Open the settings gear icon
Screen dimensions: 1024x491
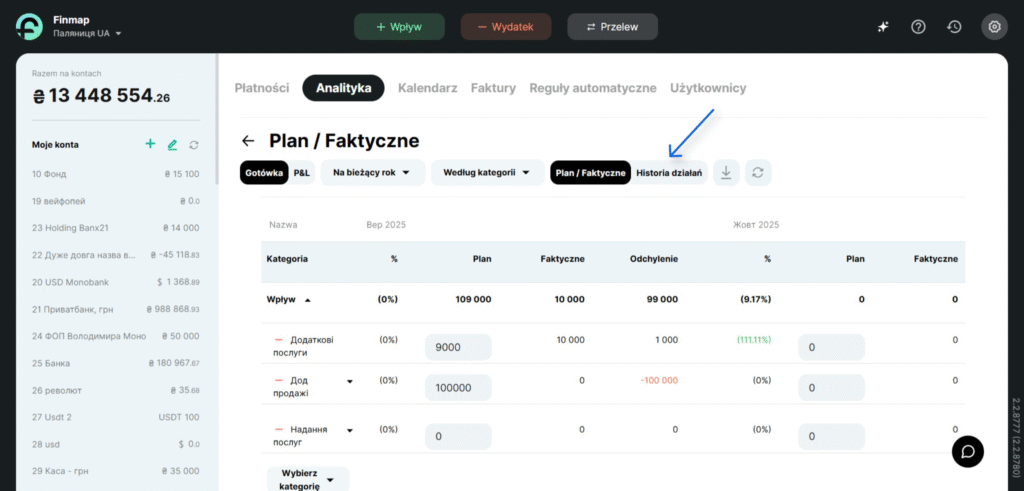994,27
